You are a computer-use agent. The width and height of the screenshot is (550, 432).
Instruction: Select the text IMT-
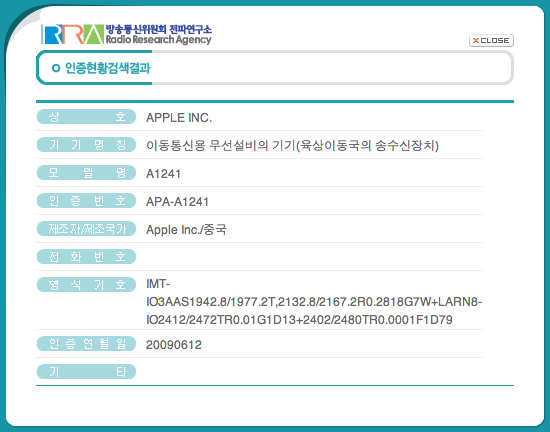[158, 284]
